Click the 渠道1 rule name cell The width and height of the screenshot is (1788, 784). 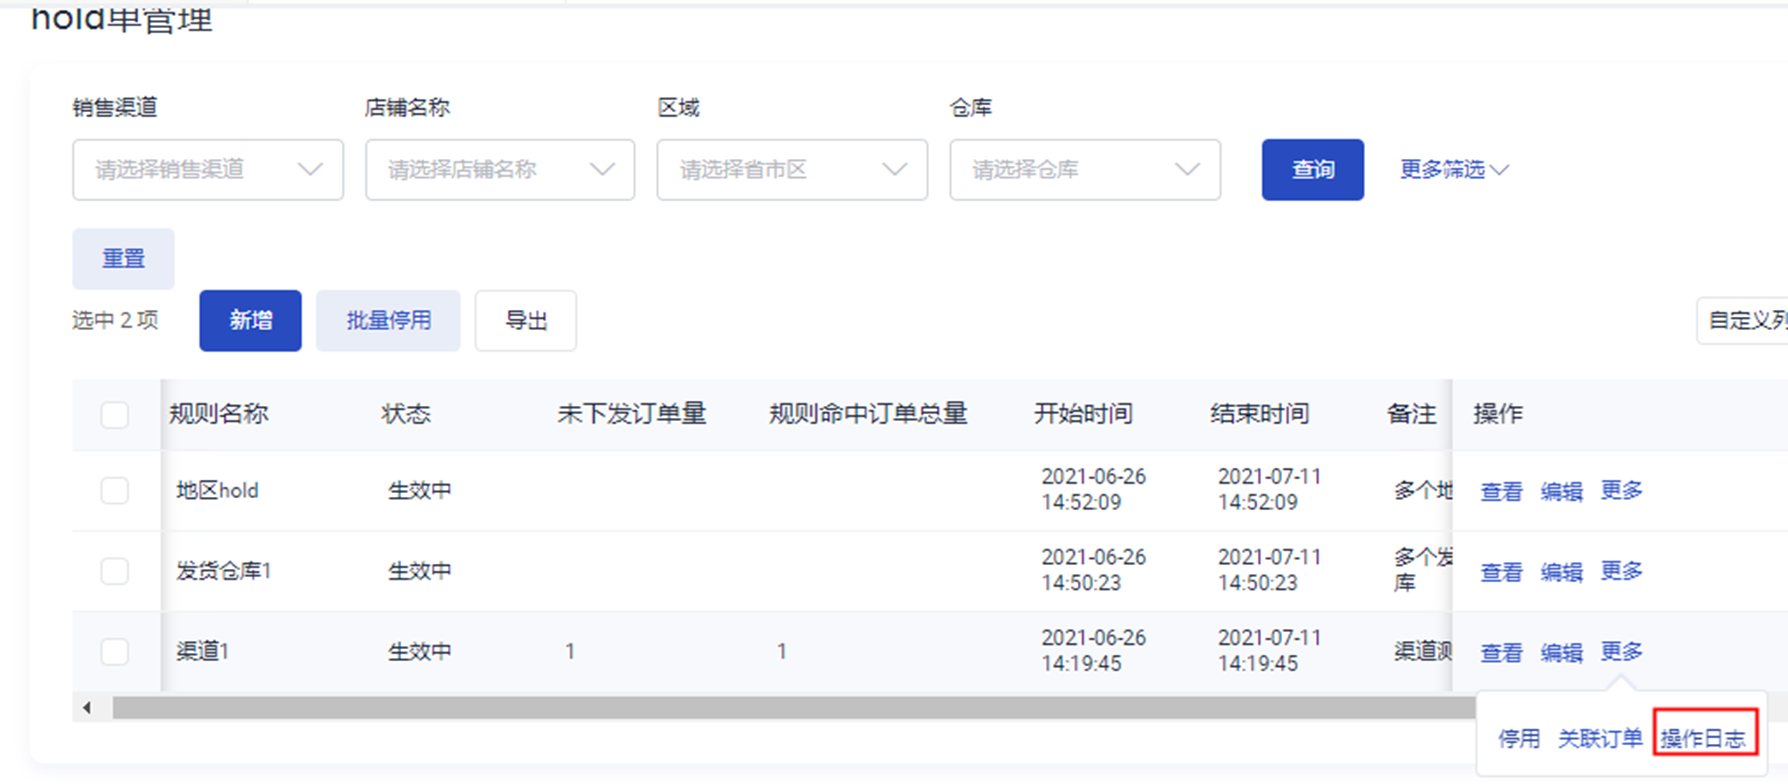203,652
